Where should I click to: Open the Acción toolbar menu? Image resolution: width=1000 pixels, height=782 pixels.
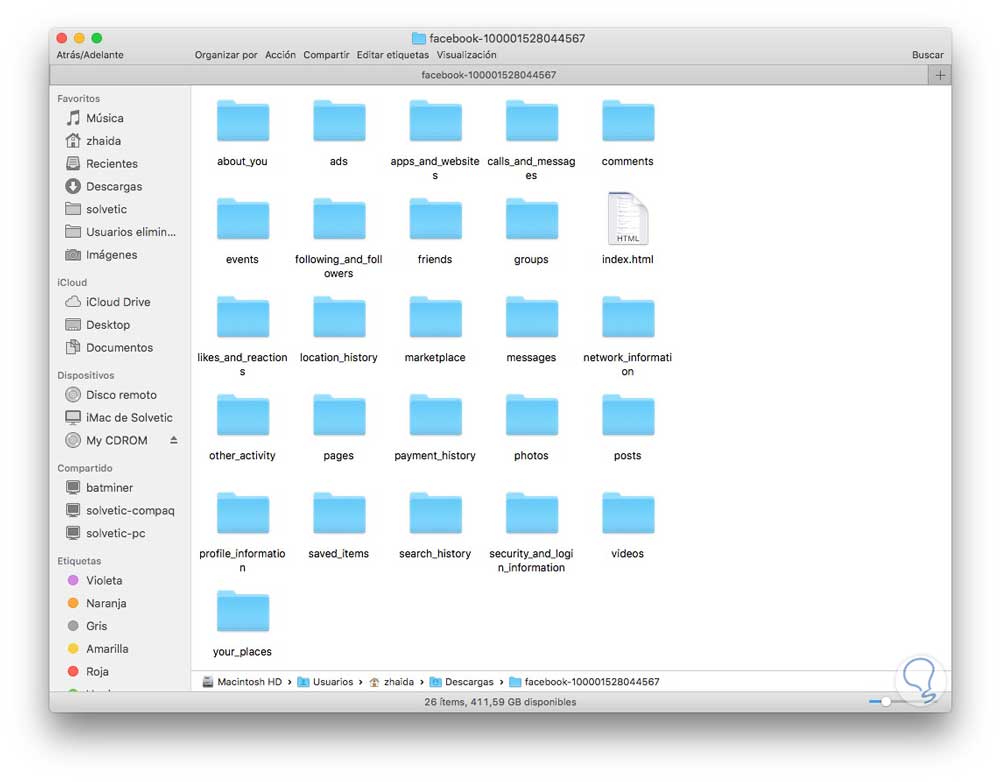[281, 55]
